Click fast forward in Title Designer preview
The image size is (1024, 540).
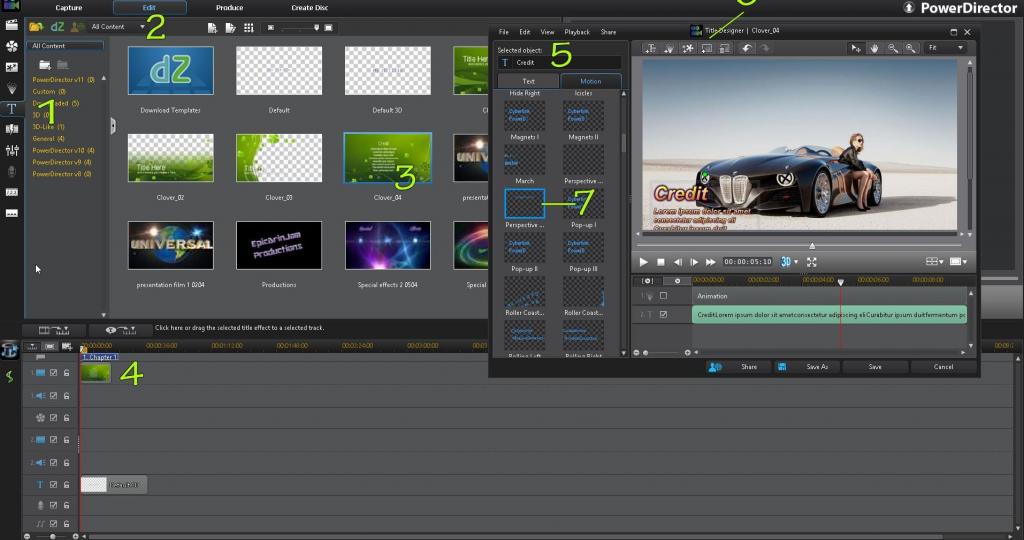[711, 262]
